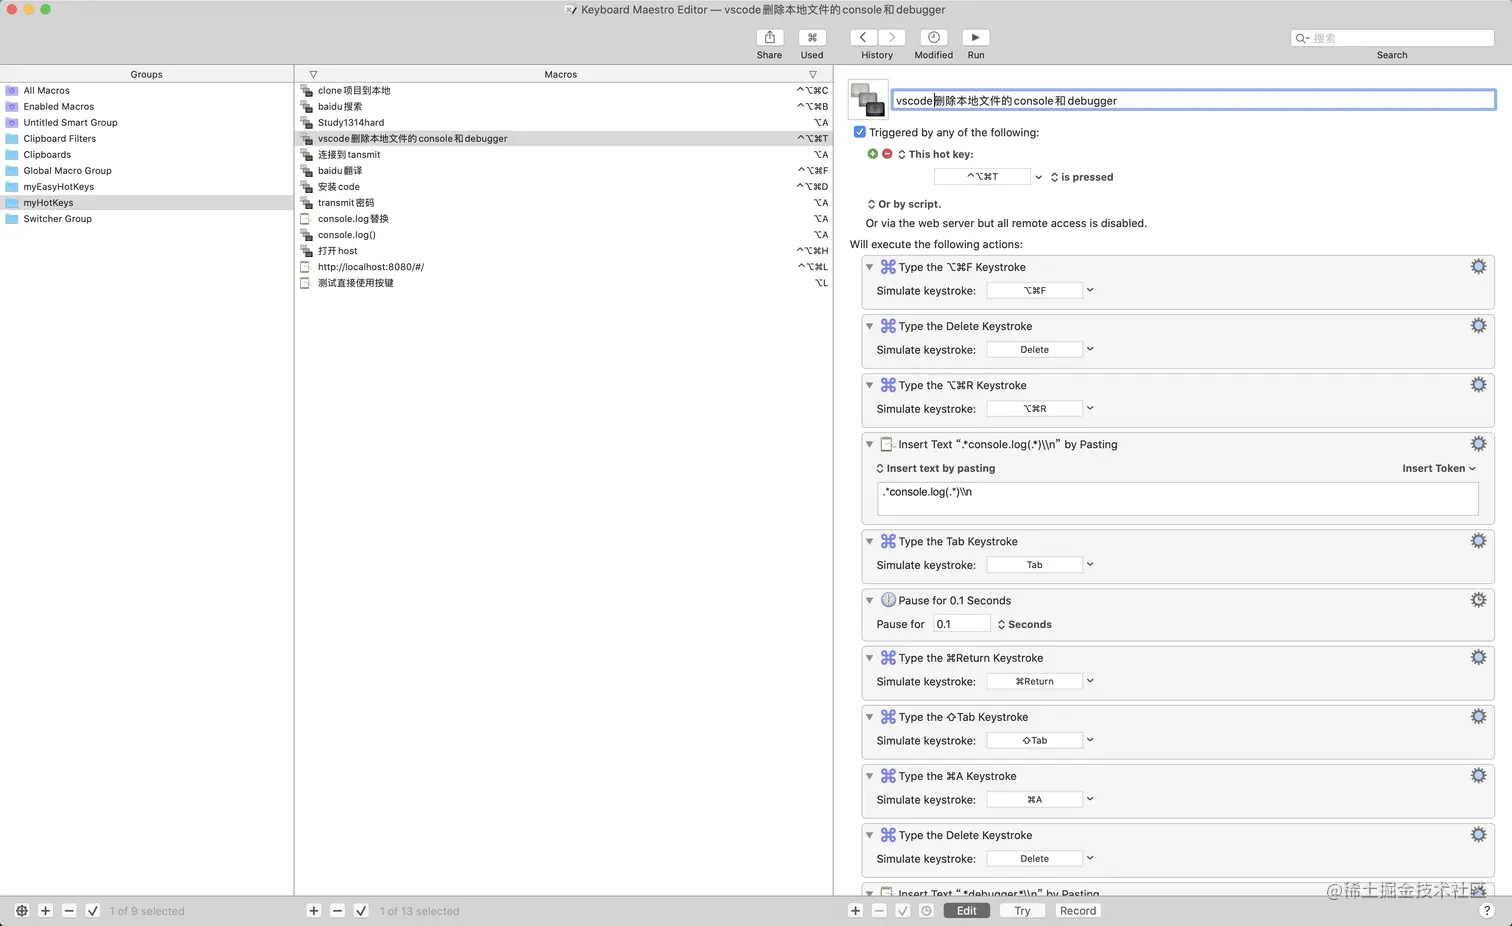Click the Search field in the toolbar
Viewport: 1512px width, 926px height.
tap(1392, 38)
